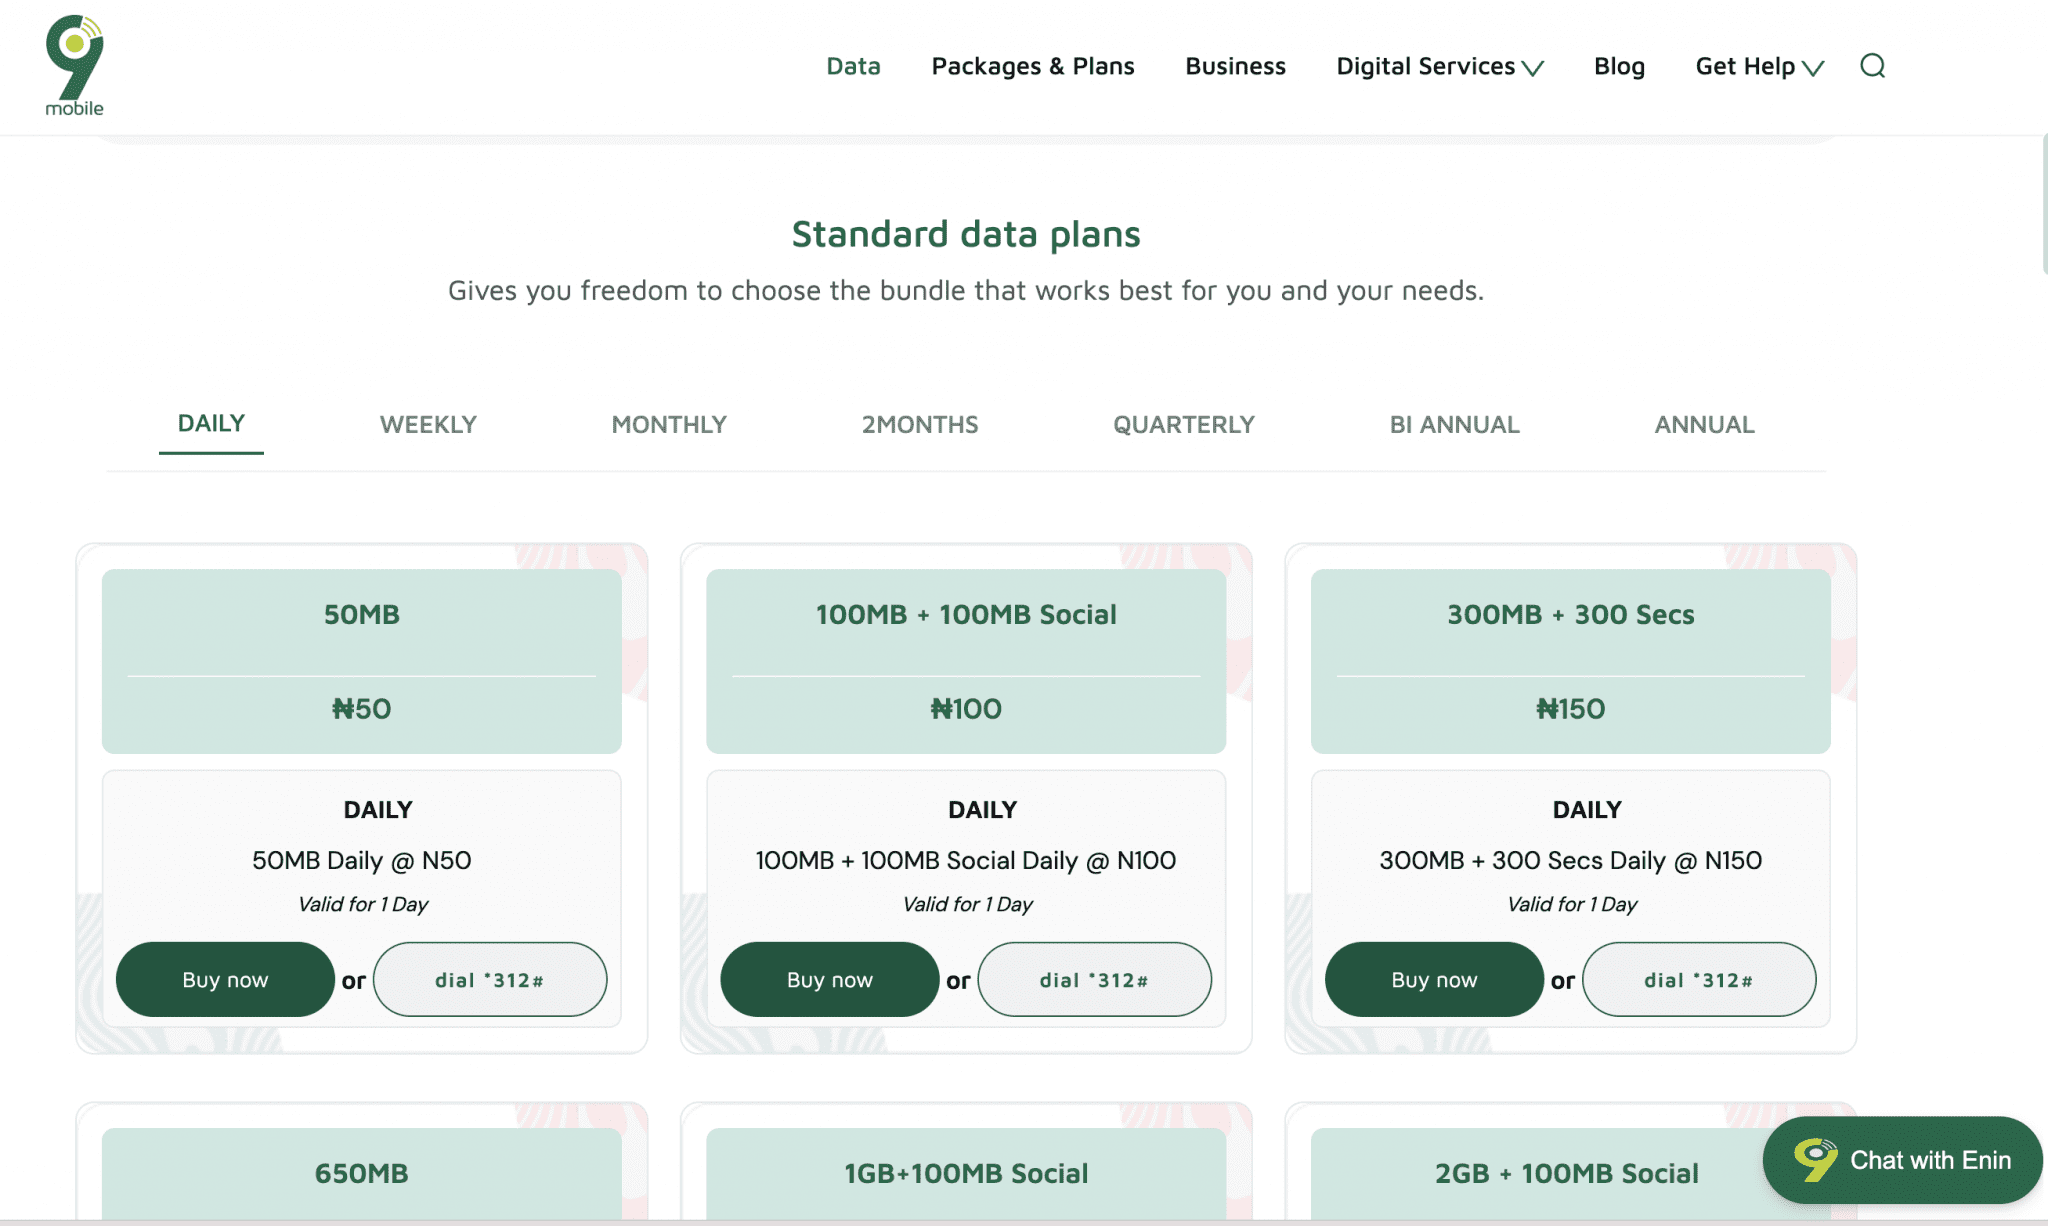Open the 2MONTHS plans tab
The width and height of the screenshot is (2048, 1226).
919,424
